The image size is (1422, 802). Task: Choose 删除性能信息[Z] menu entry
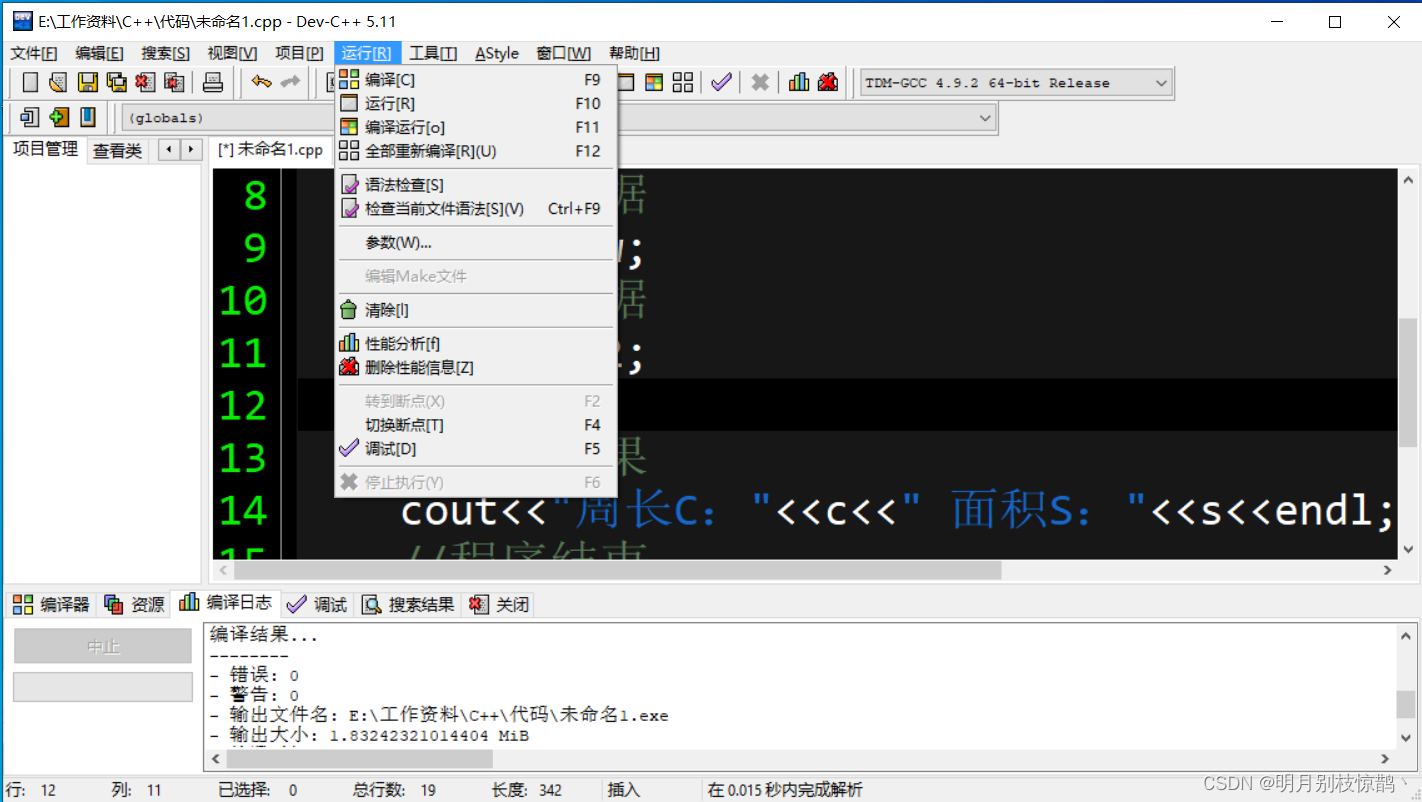(x=476, y=368)
